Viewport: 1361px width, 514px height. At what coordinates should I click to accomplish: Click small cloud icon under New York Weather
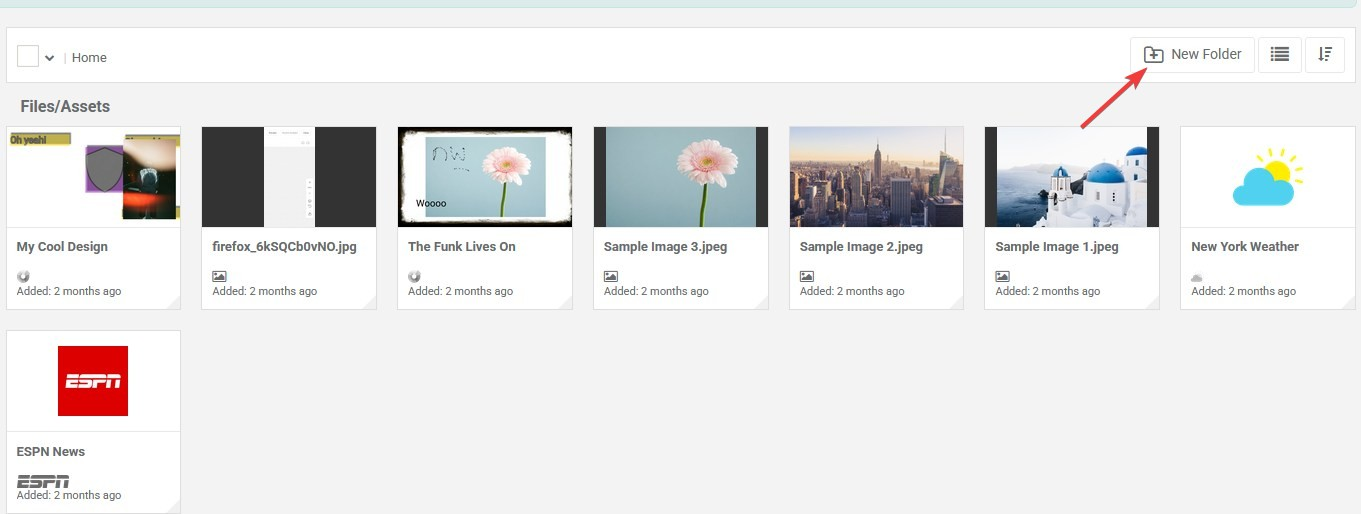[x=1197, y=277]
